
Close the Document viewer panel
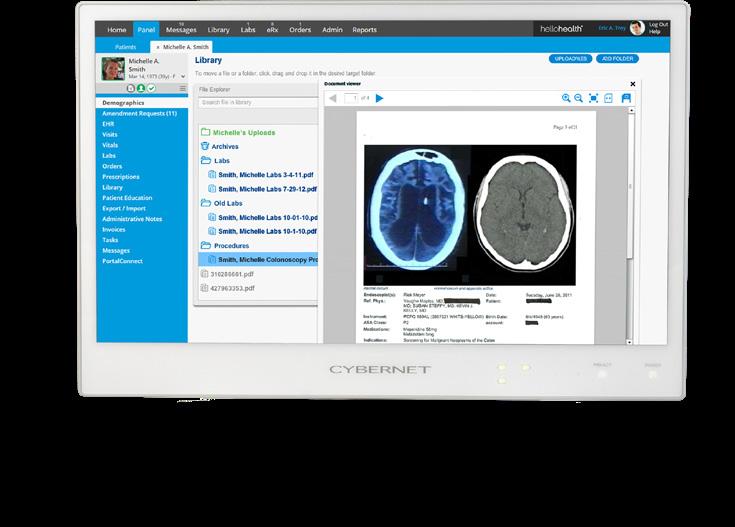click(x=633, y=84)
